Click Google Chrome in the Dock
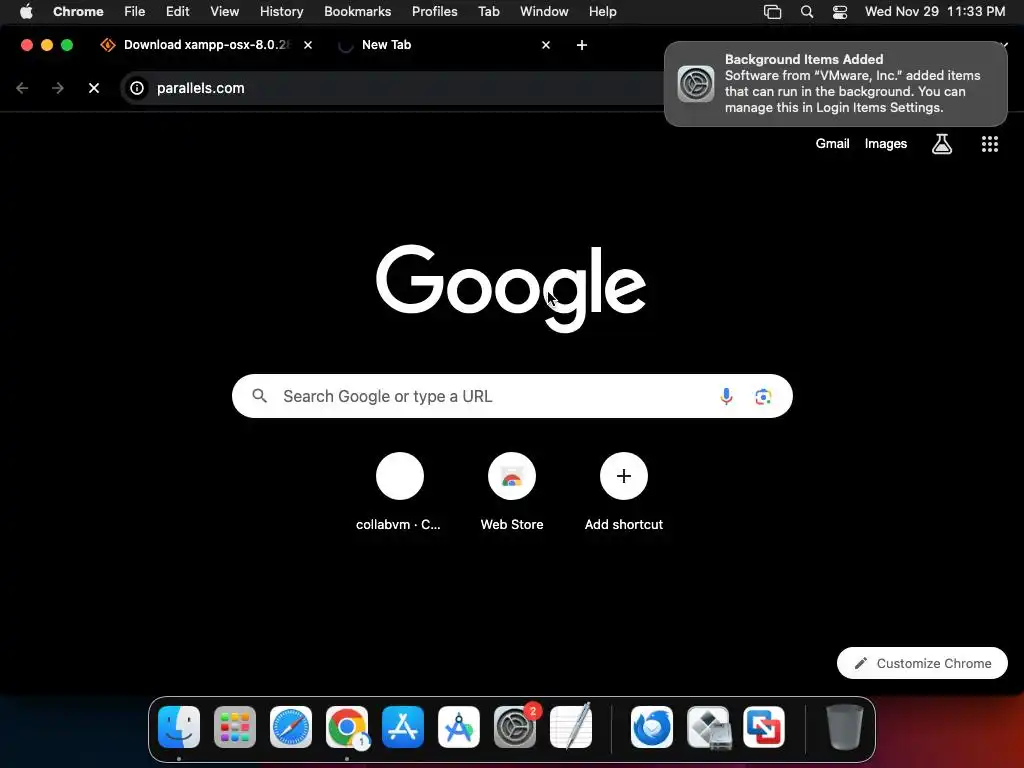Viewport: 1024px width, 768px height. point(347,726)
